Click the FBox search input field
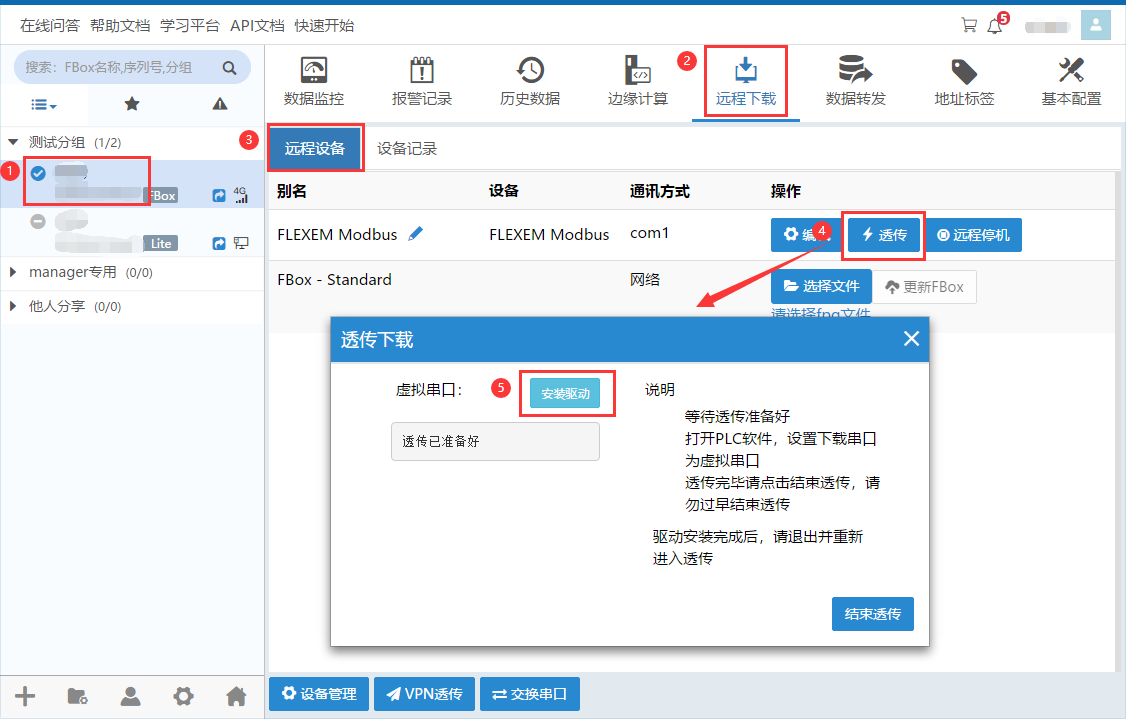Viewport: 1126px width, 719px height. pos(120,68)
